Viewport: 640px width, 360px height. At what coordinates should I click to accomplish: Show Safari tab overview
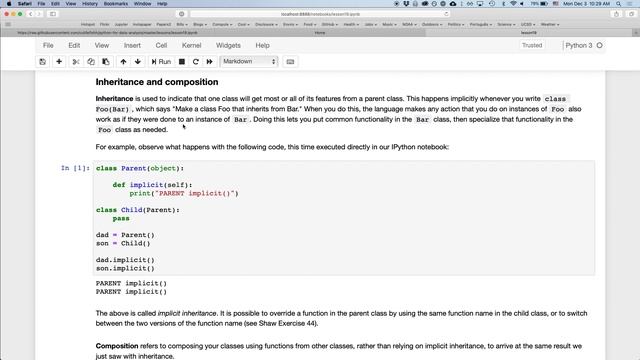[631, 14]
